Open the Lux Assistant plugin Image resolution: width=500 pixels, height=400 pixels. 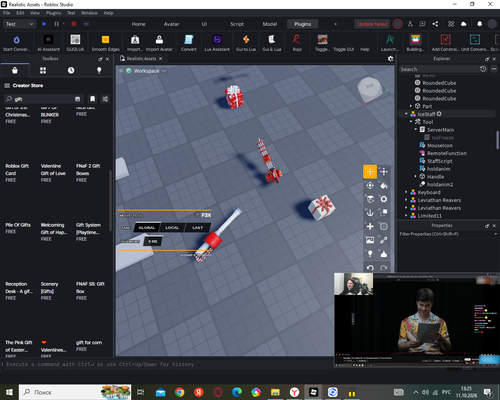pos(217,43)
